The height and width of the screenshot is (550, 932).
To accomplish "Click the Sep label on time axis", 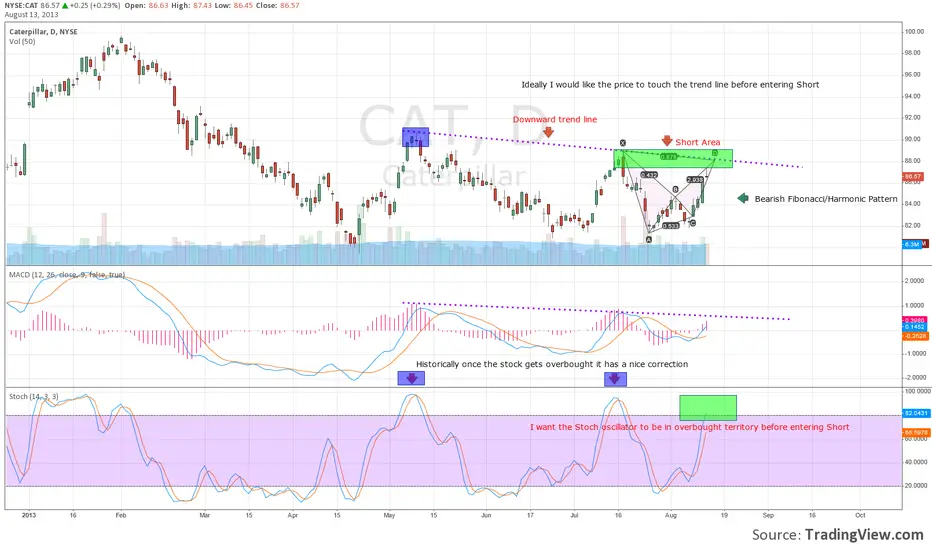I will 768,516.
